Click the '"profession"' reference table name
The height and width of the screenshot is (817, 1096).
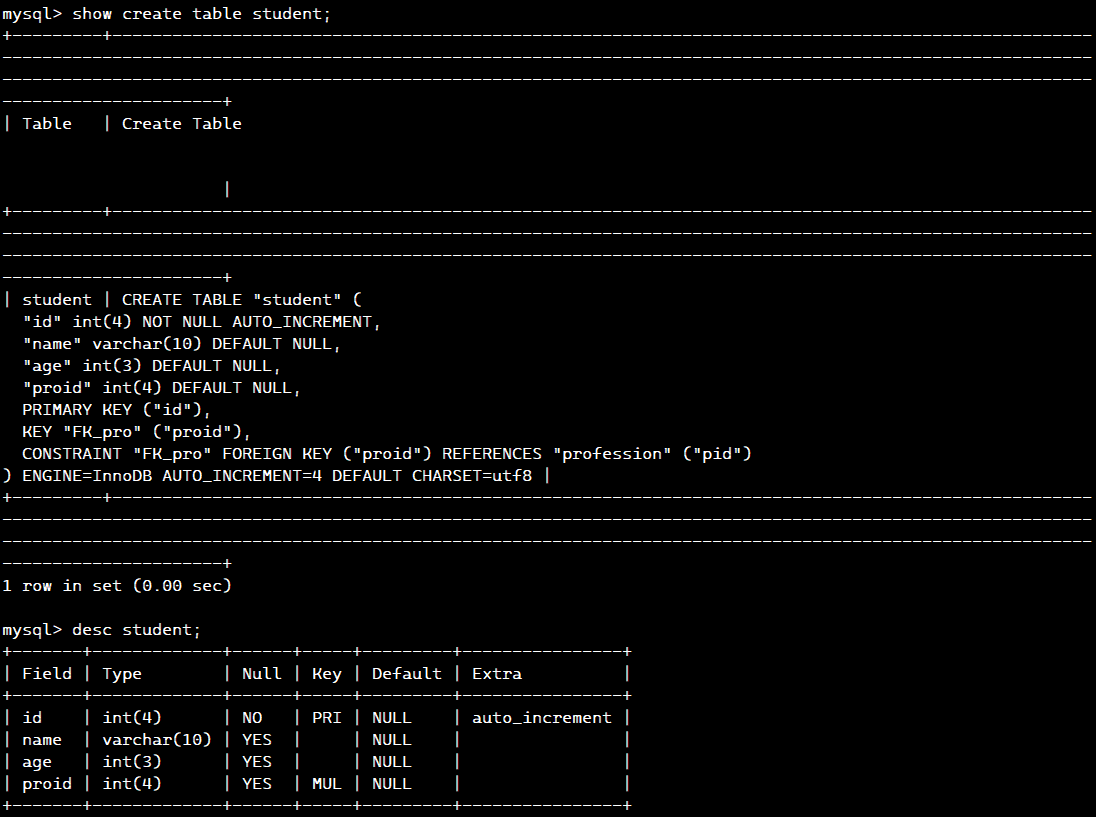point(612,454)
